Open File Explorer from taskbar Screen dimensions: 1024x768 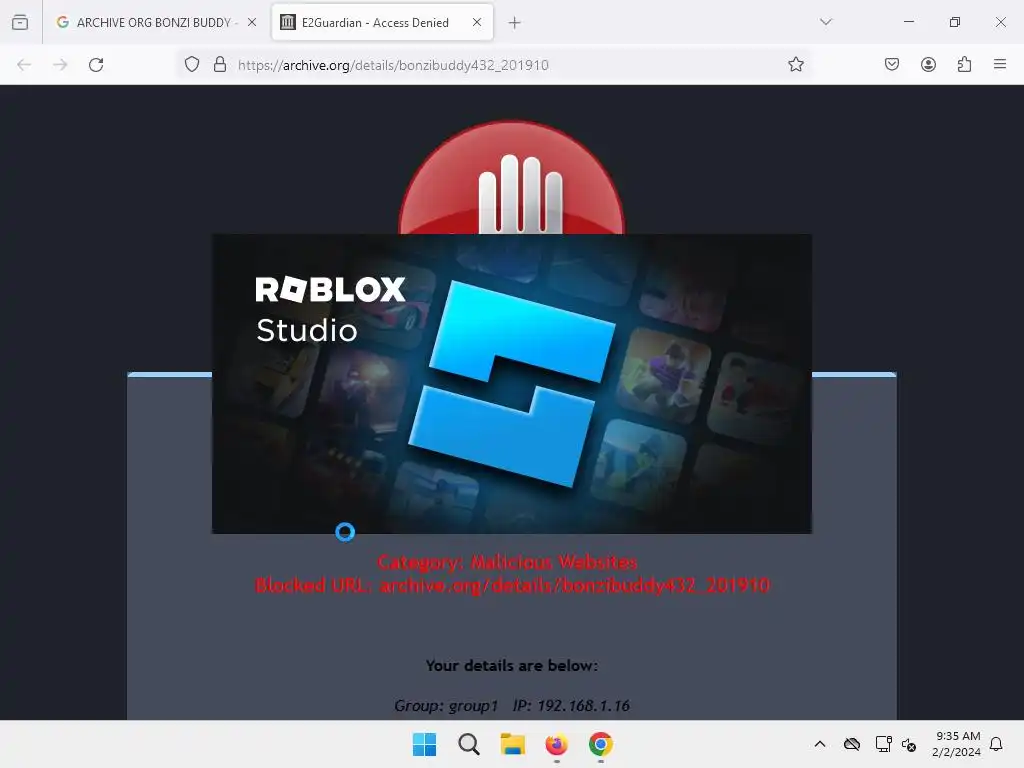pyautogui.click(x=513, y=744)
